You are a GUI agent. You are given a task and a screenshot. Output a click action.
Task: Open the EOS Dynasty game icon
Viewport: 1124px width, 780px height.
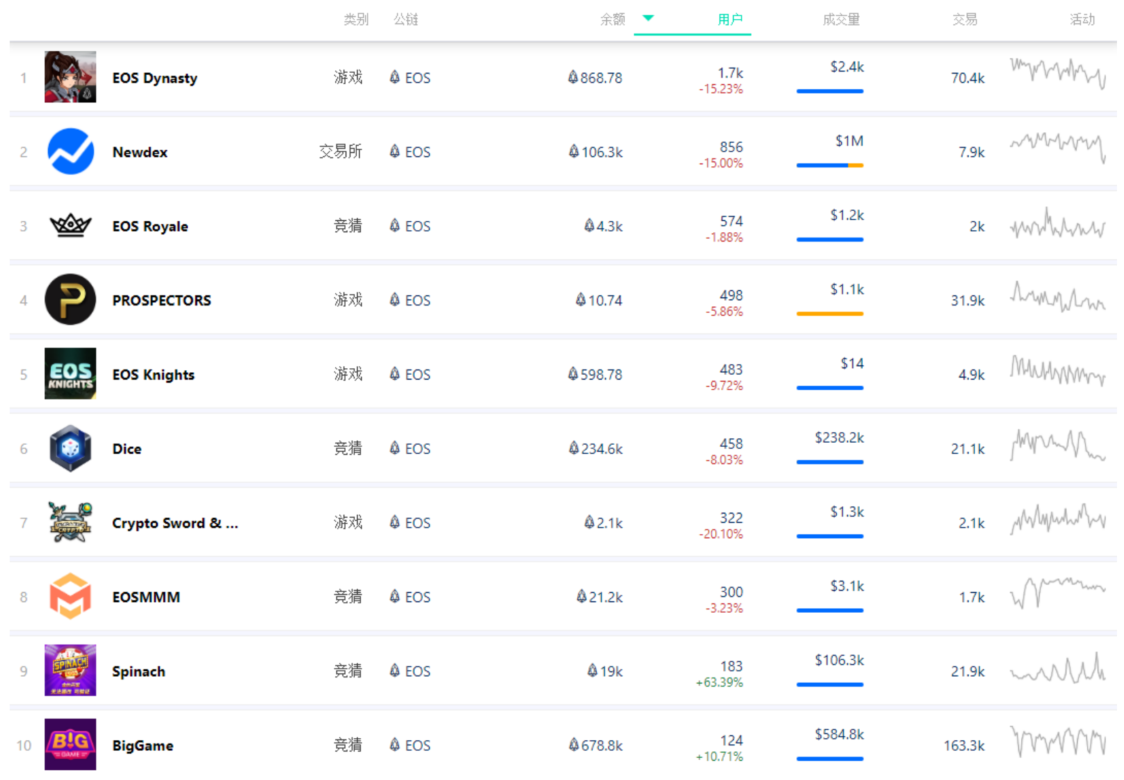pyautogui.click(x=70, y=77)
